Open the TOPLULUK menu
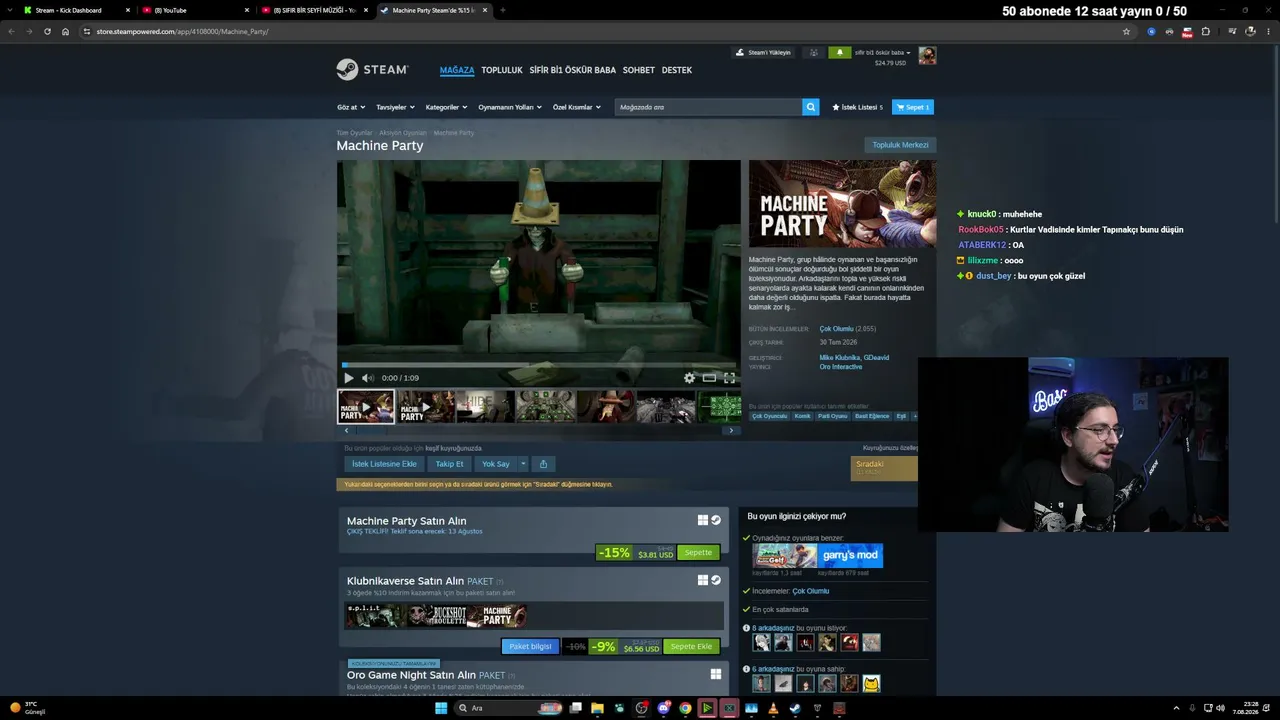Image resolution: width=1280 pixels, height=720 pixels. tap(502, 70)
